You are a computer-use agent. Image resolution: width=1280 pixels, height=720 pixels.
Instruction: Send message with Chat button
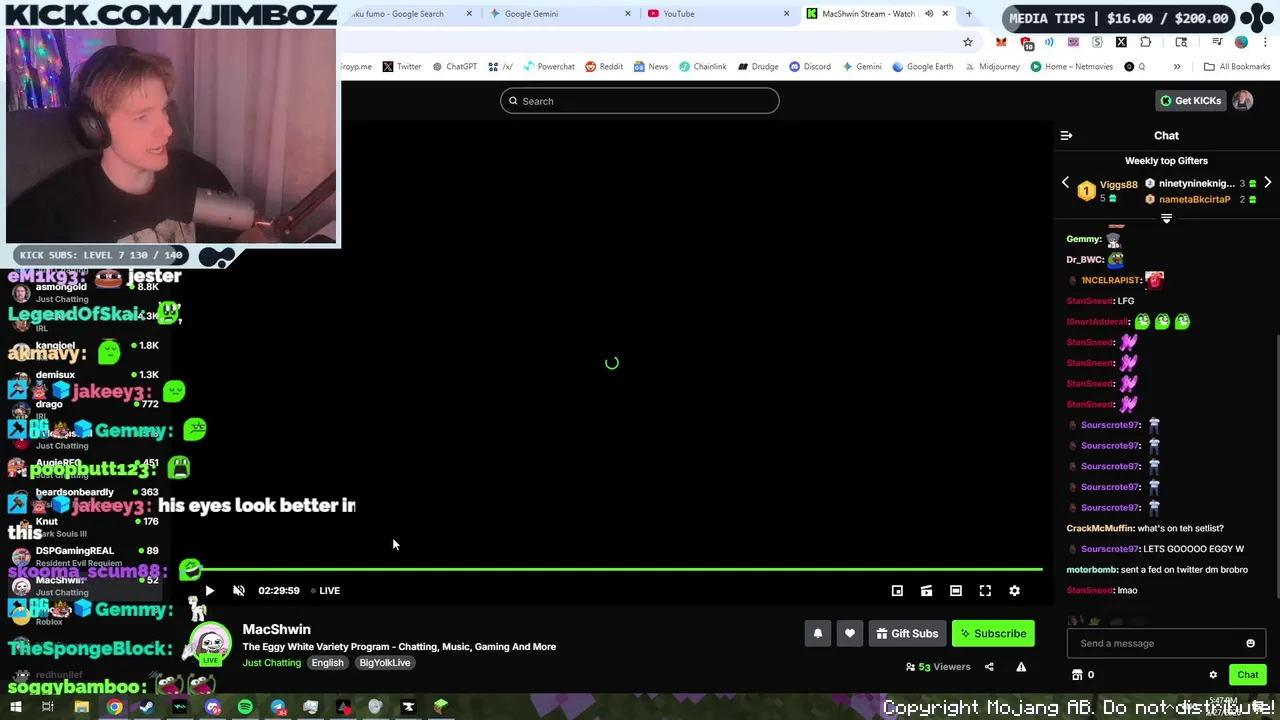(x=1247, y=675)
